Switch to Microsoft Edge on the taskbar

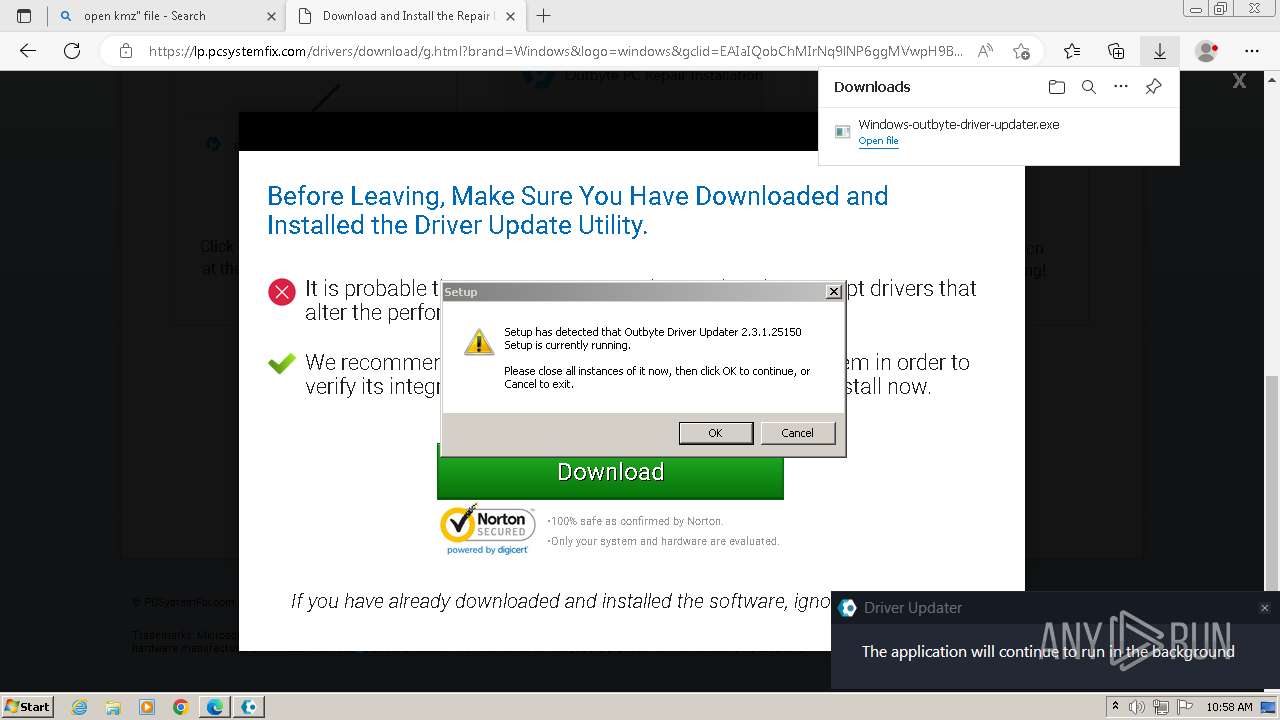pyautogui.click(x=215, y=707)
